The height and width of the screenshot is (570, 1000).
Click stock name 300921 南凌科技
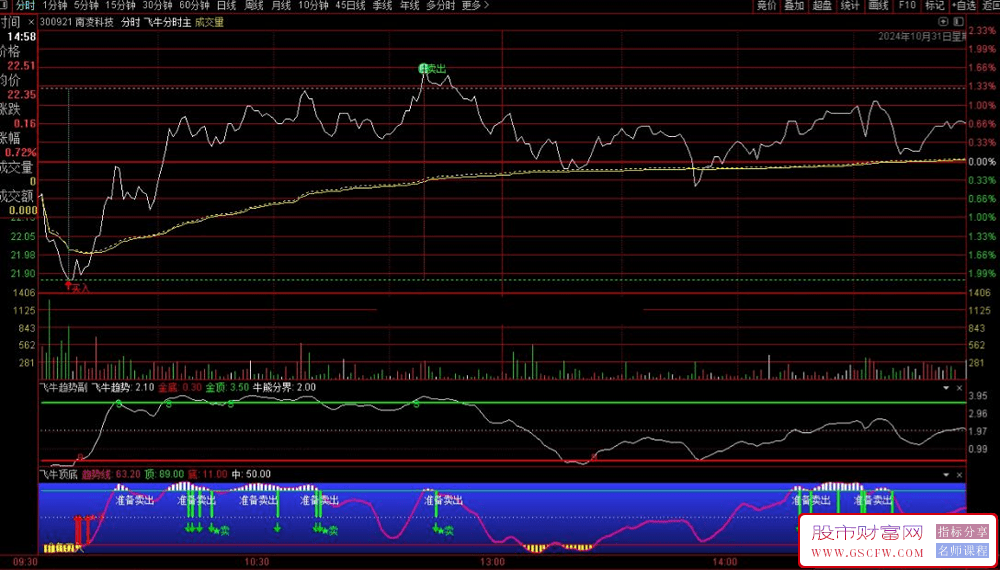(77, 22)
